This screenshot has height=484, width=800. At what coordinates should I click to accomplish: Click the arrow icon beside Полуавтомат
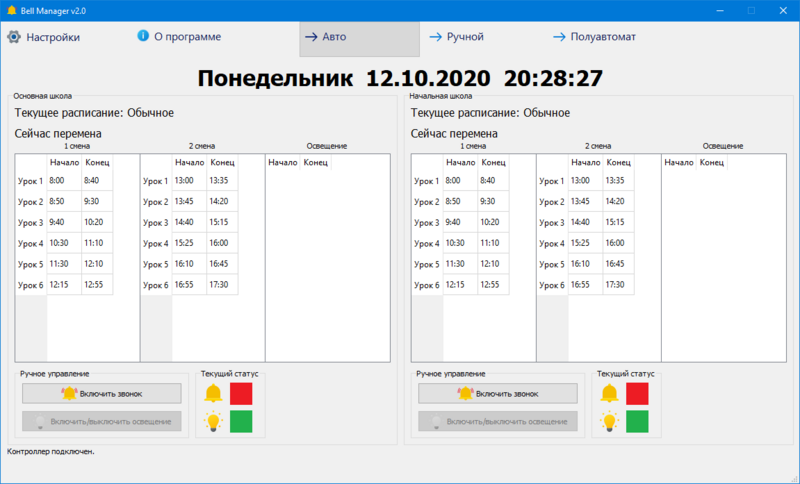(559, 37)
